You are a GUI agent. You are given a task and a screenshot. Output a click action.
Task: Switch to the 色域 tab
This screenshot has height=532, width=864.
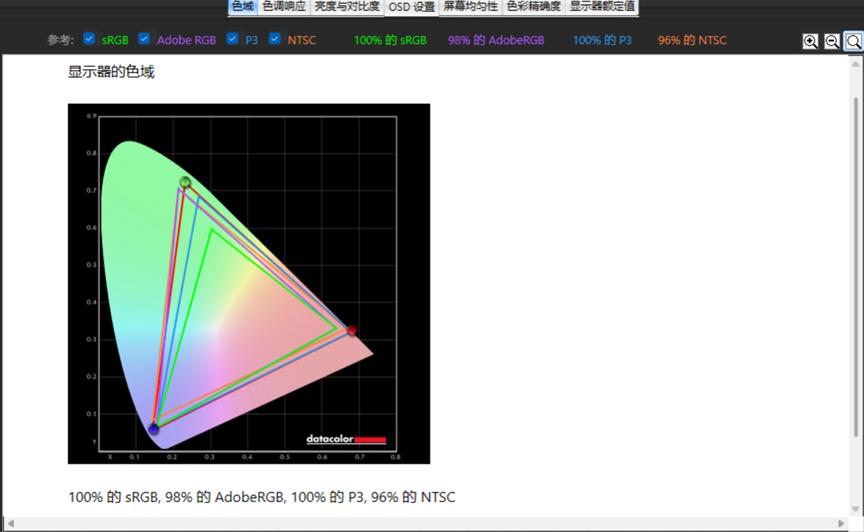click(x=242, y=6)
